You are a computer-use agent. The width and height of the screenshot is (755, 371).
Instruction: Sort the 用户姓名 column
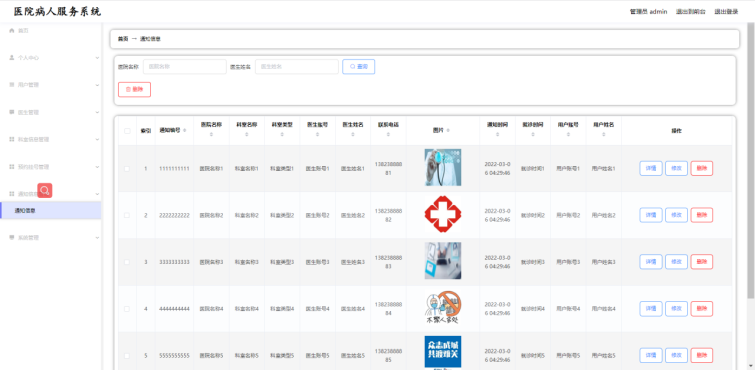[x=604, y=135]
